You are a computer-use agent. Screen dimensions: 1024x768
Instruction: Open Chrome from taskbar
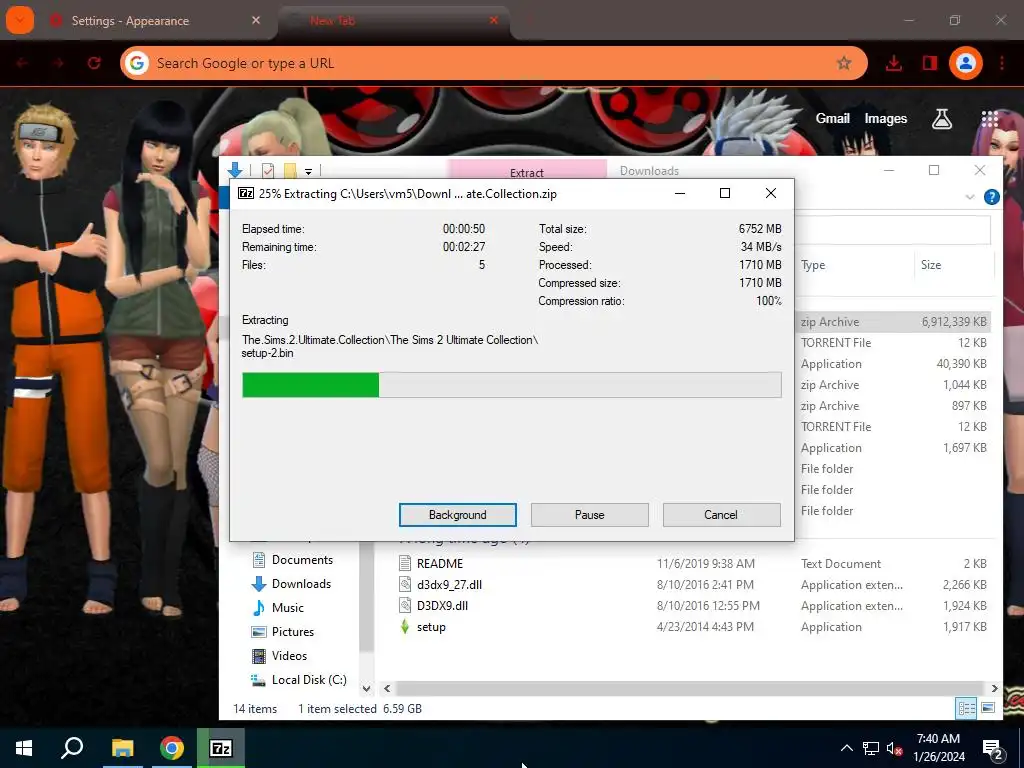pyautogui.click(x=172, y=748)
